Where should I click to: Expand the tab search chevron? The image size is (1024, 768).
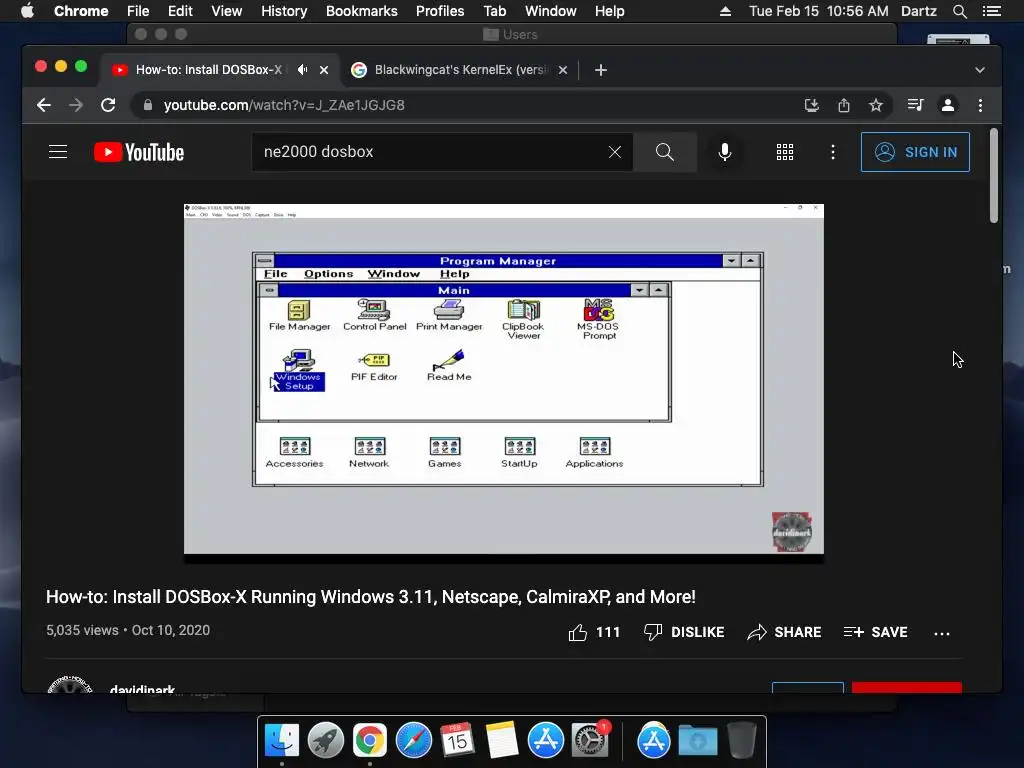(980, 70)
